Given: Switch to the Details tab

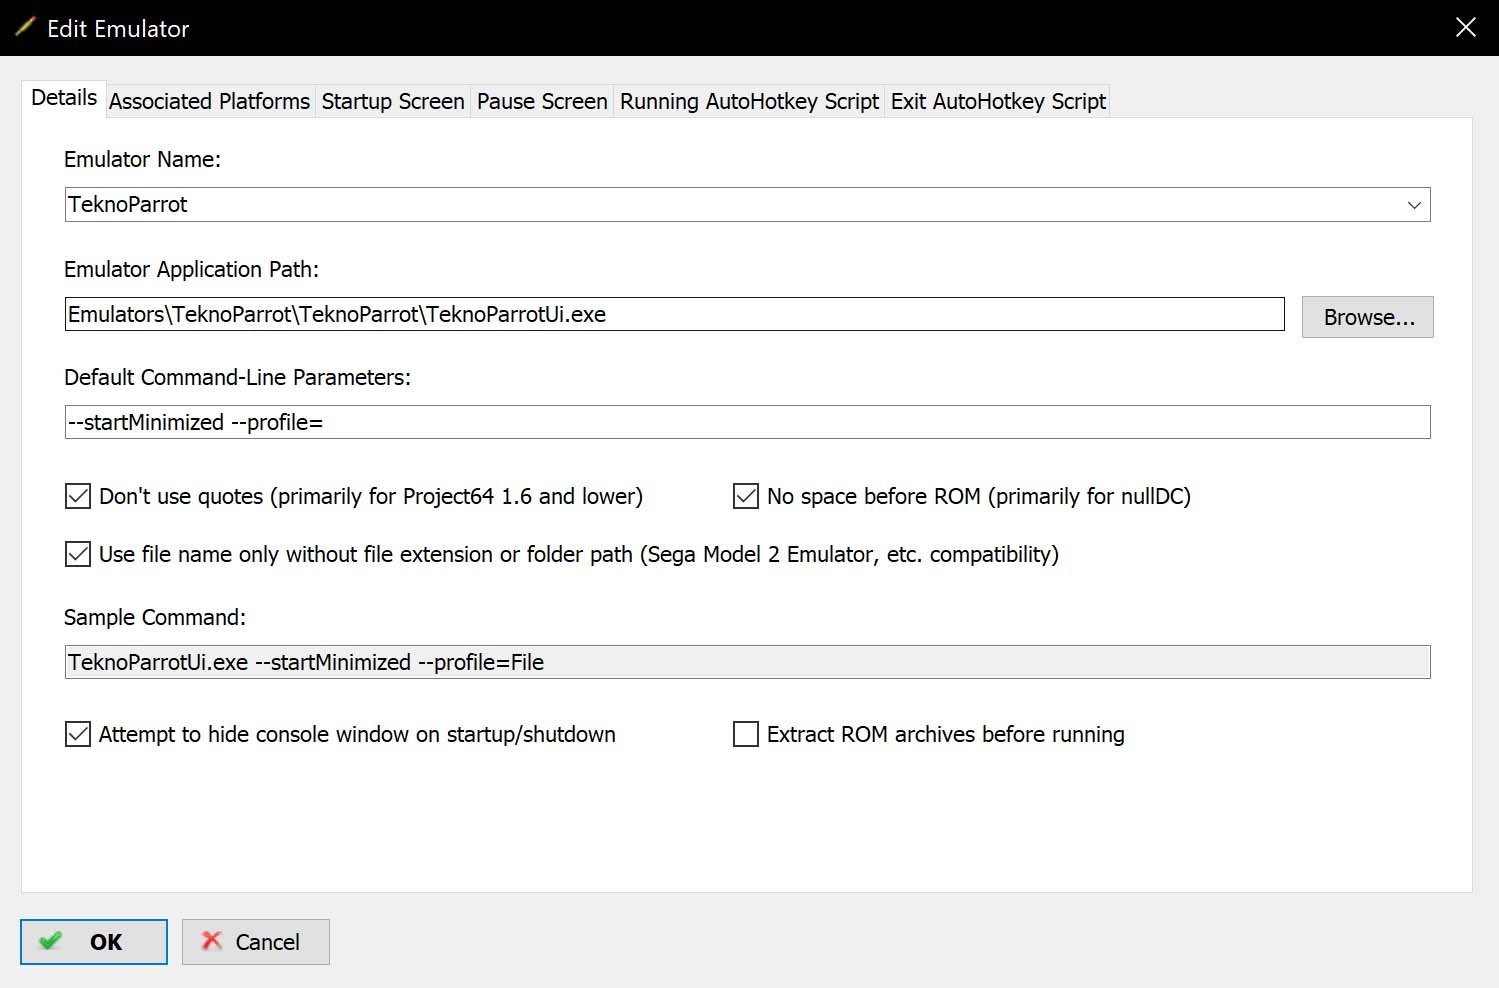Looking at the screenshot, I should point(64,98).
